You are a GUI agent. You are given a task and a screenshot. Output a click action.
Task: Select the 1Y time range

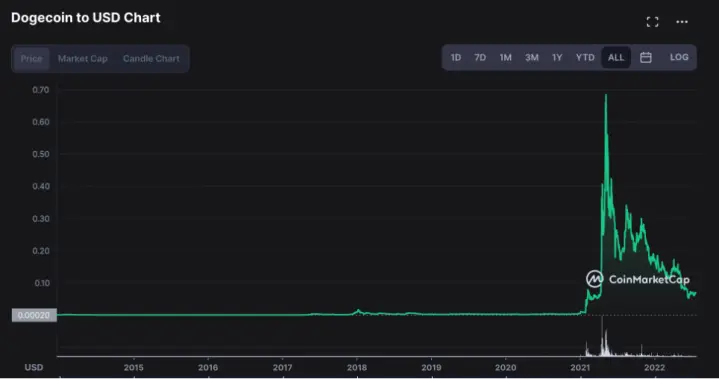pos(557,57)
